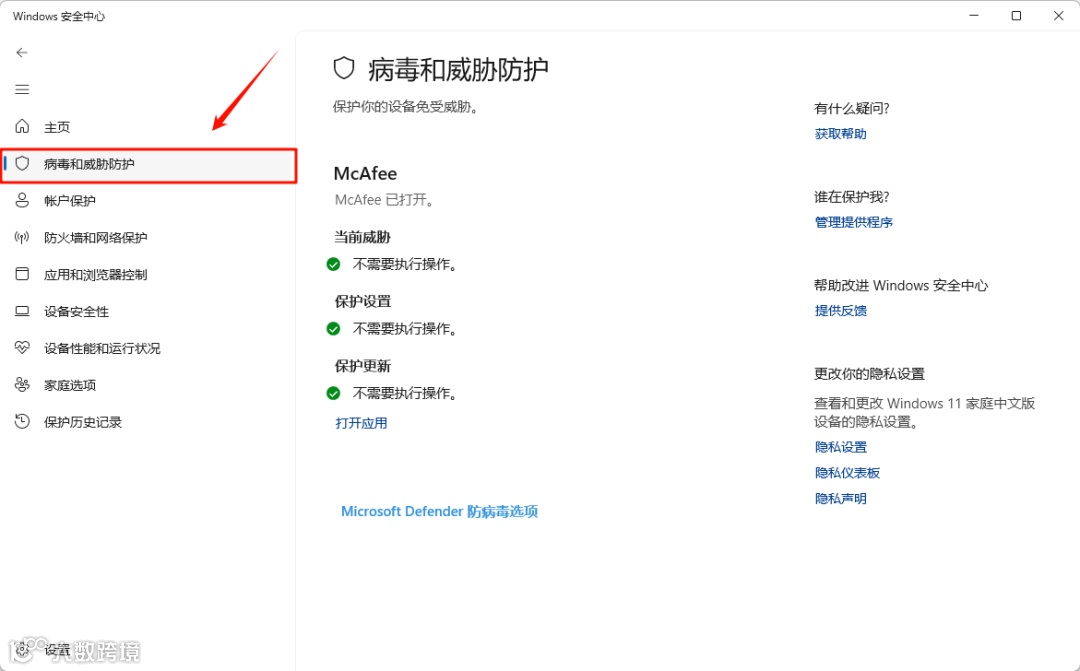
Task: Select 病毒和威胁防护 sidebar item
Action: [148, 165]
